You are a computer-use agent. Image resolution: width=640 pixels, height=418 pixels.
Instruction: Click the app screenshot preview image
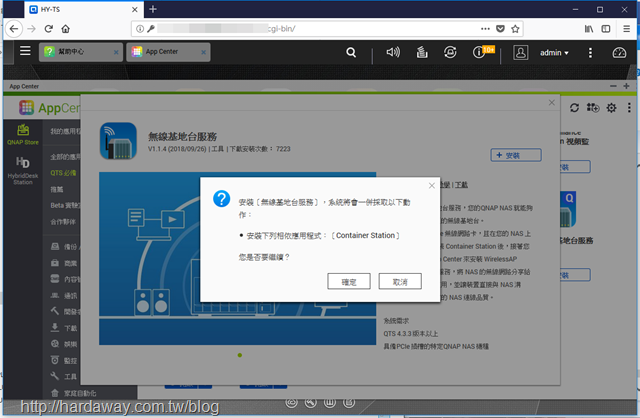coord(237,258)
